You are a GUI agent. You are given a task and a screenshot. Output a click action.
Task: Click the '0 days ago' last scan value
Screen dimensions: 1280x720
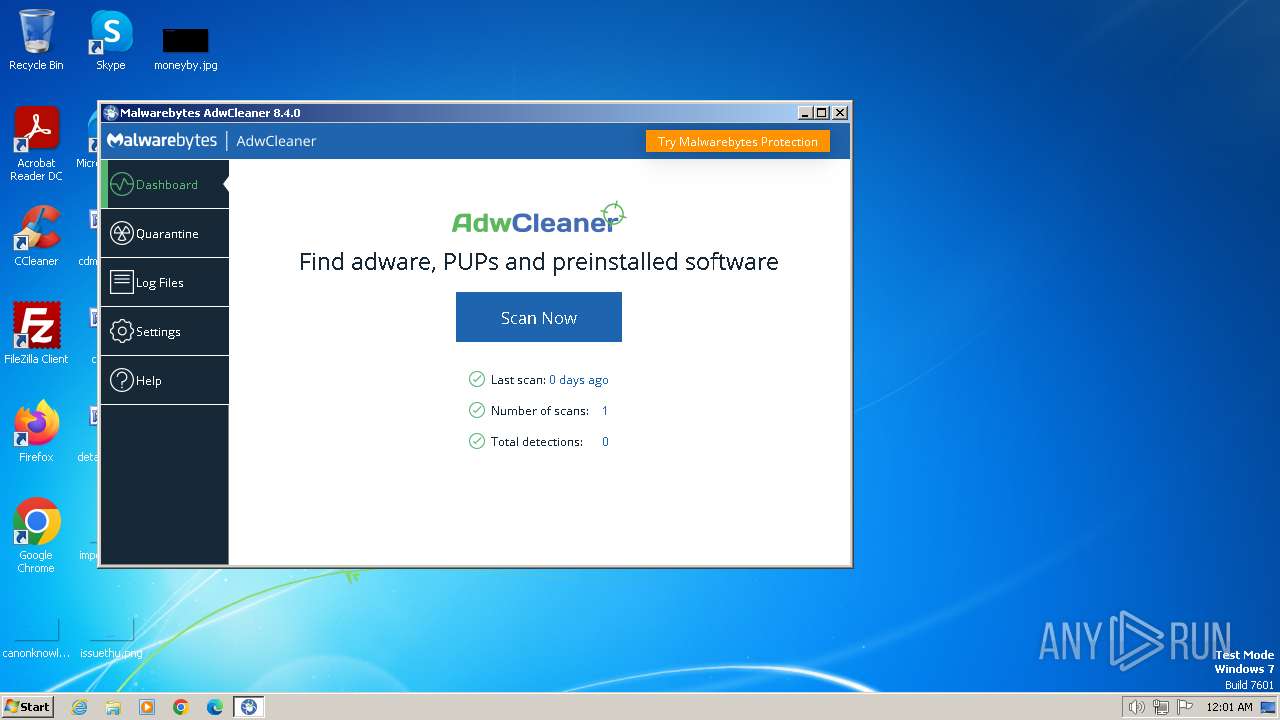[x=579, y=380]
